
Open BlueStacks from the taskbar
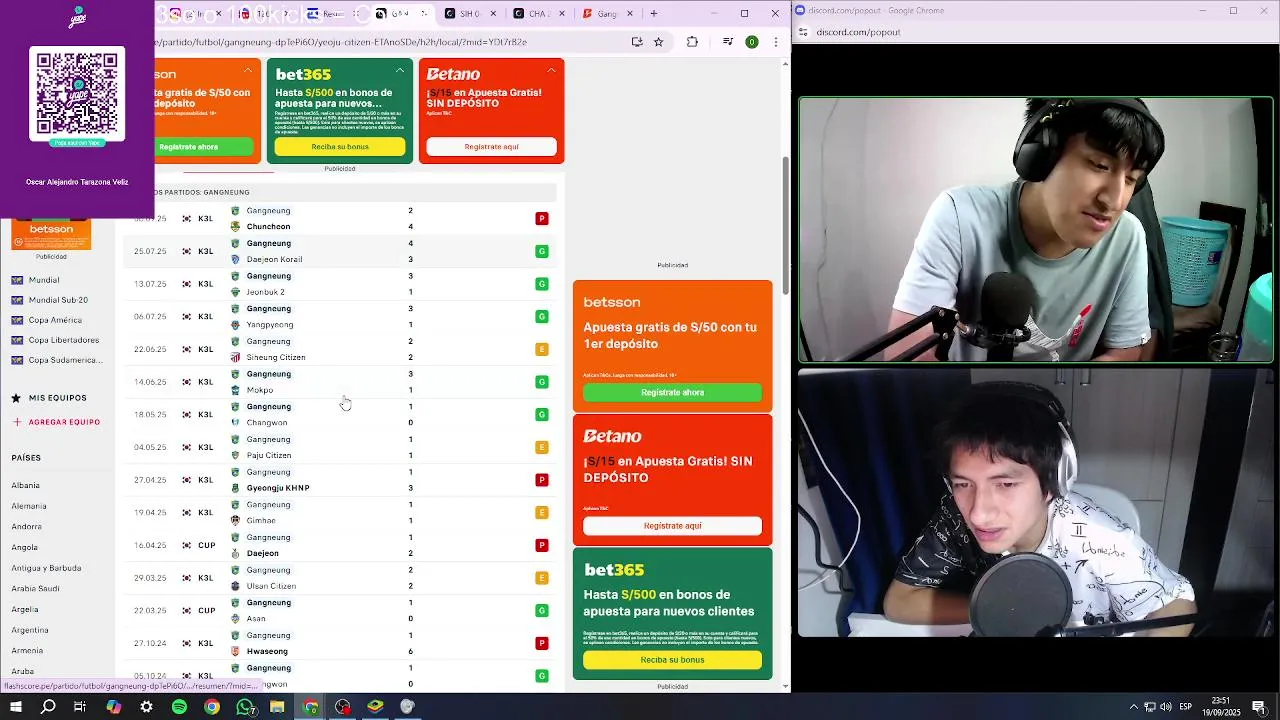click(375, 707)
